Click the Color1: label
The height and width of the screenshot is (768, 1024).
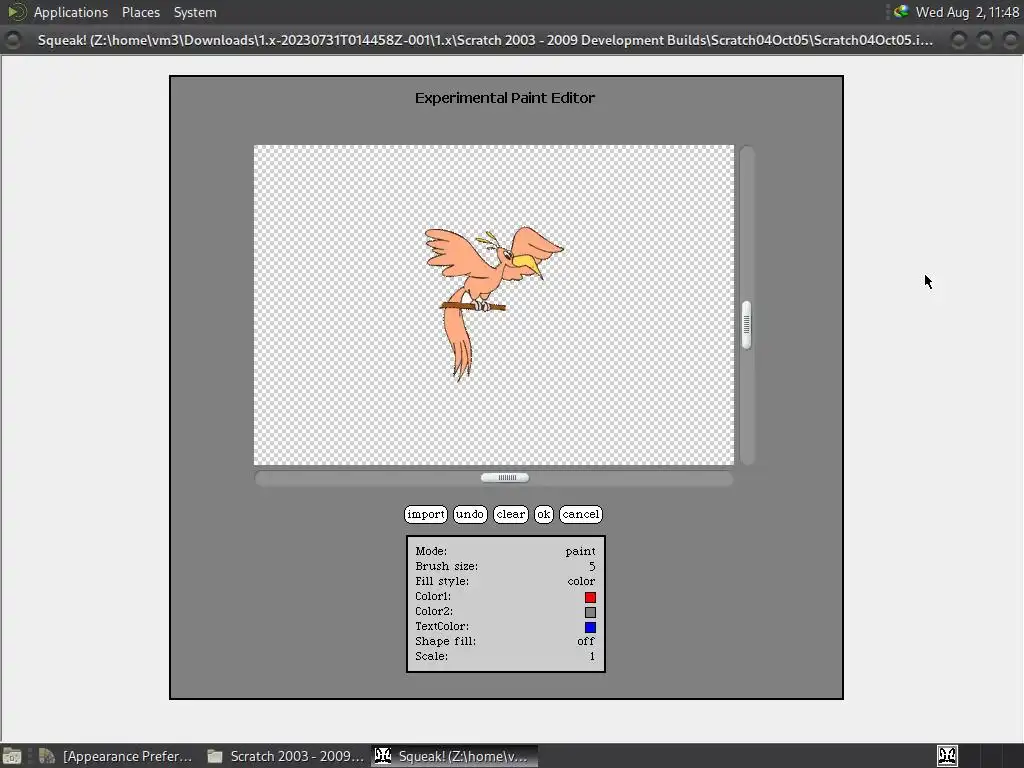pos(433,596)
